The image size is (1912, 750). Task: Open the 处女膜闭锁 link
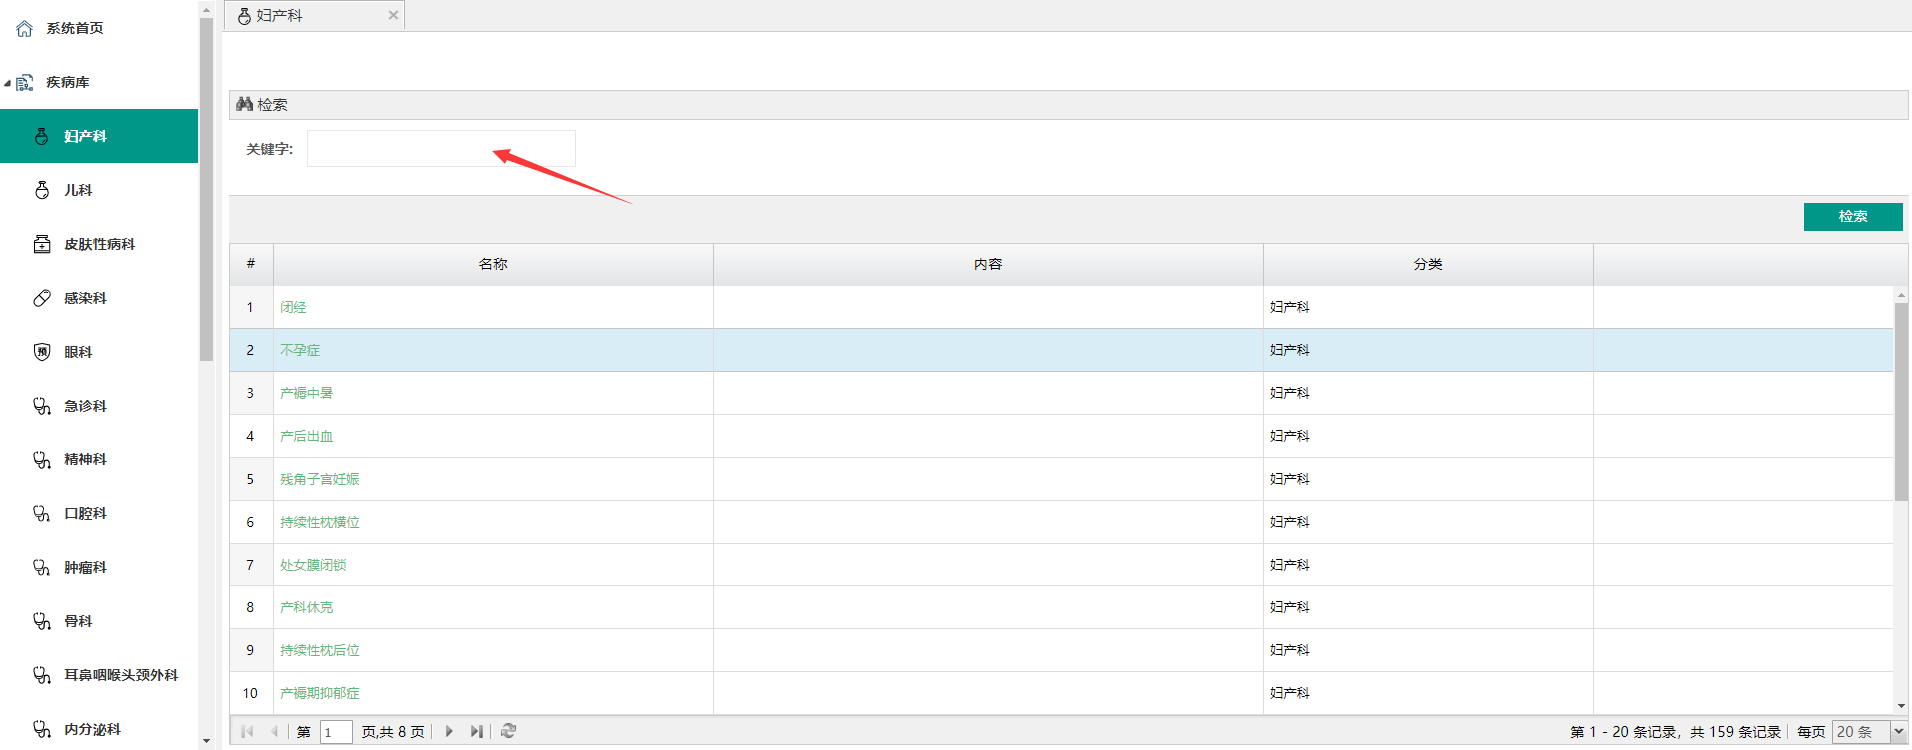(x=313, y=565)
